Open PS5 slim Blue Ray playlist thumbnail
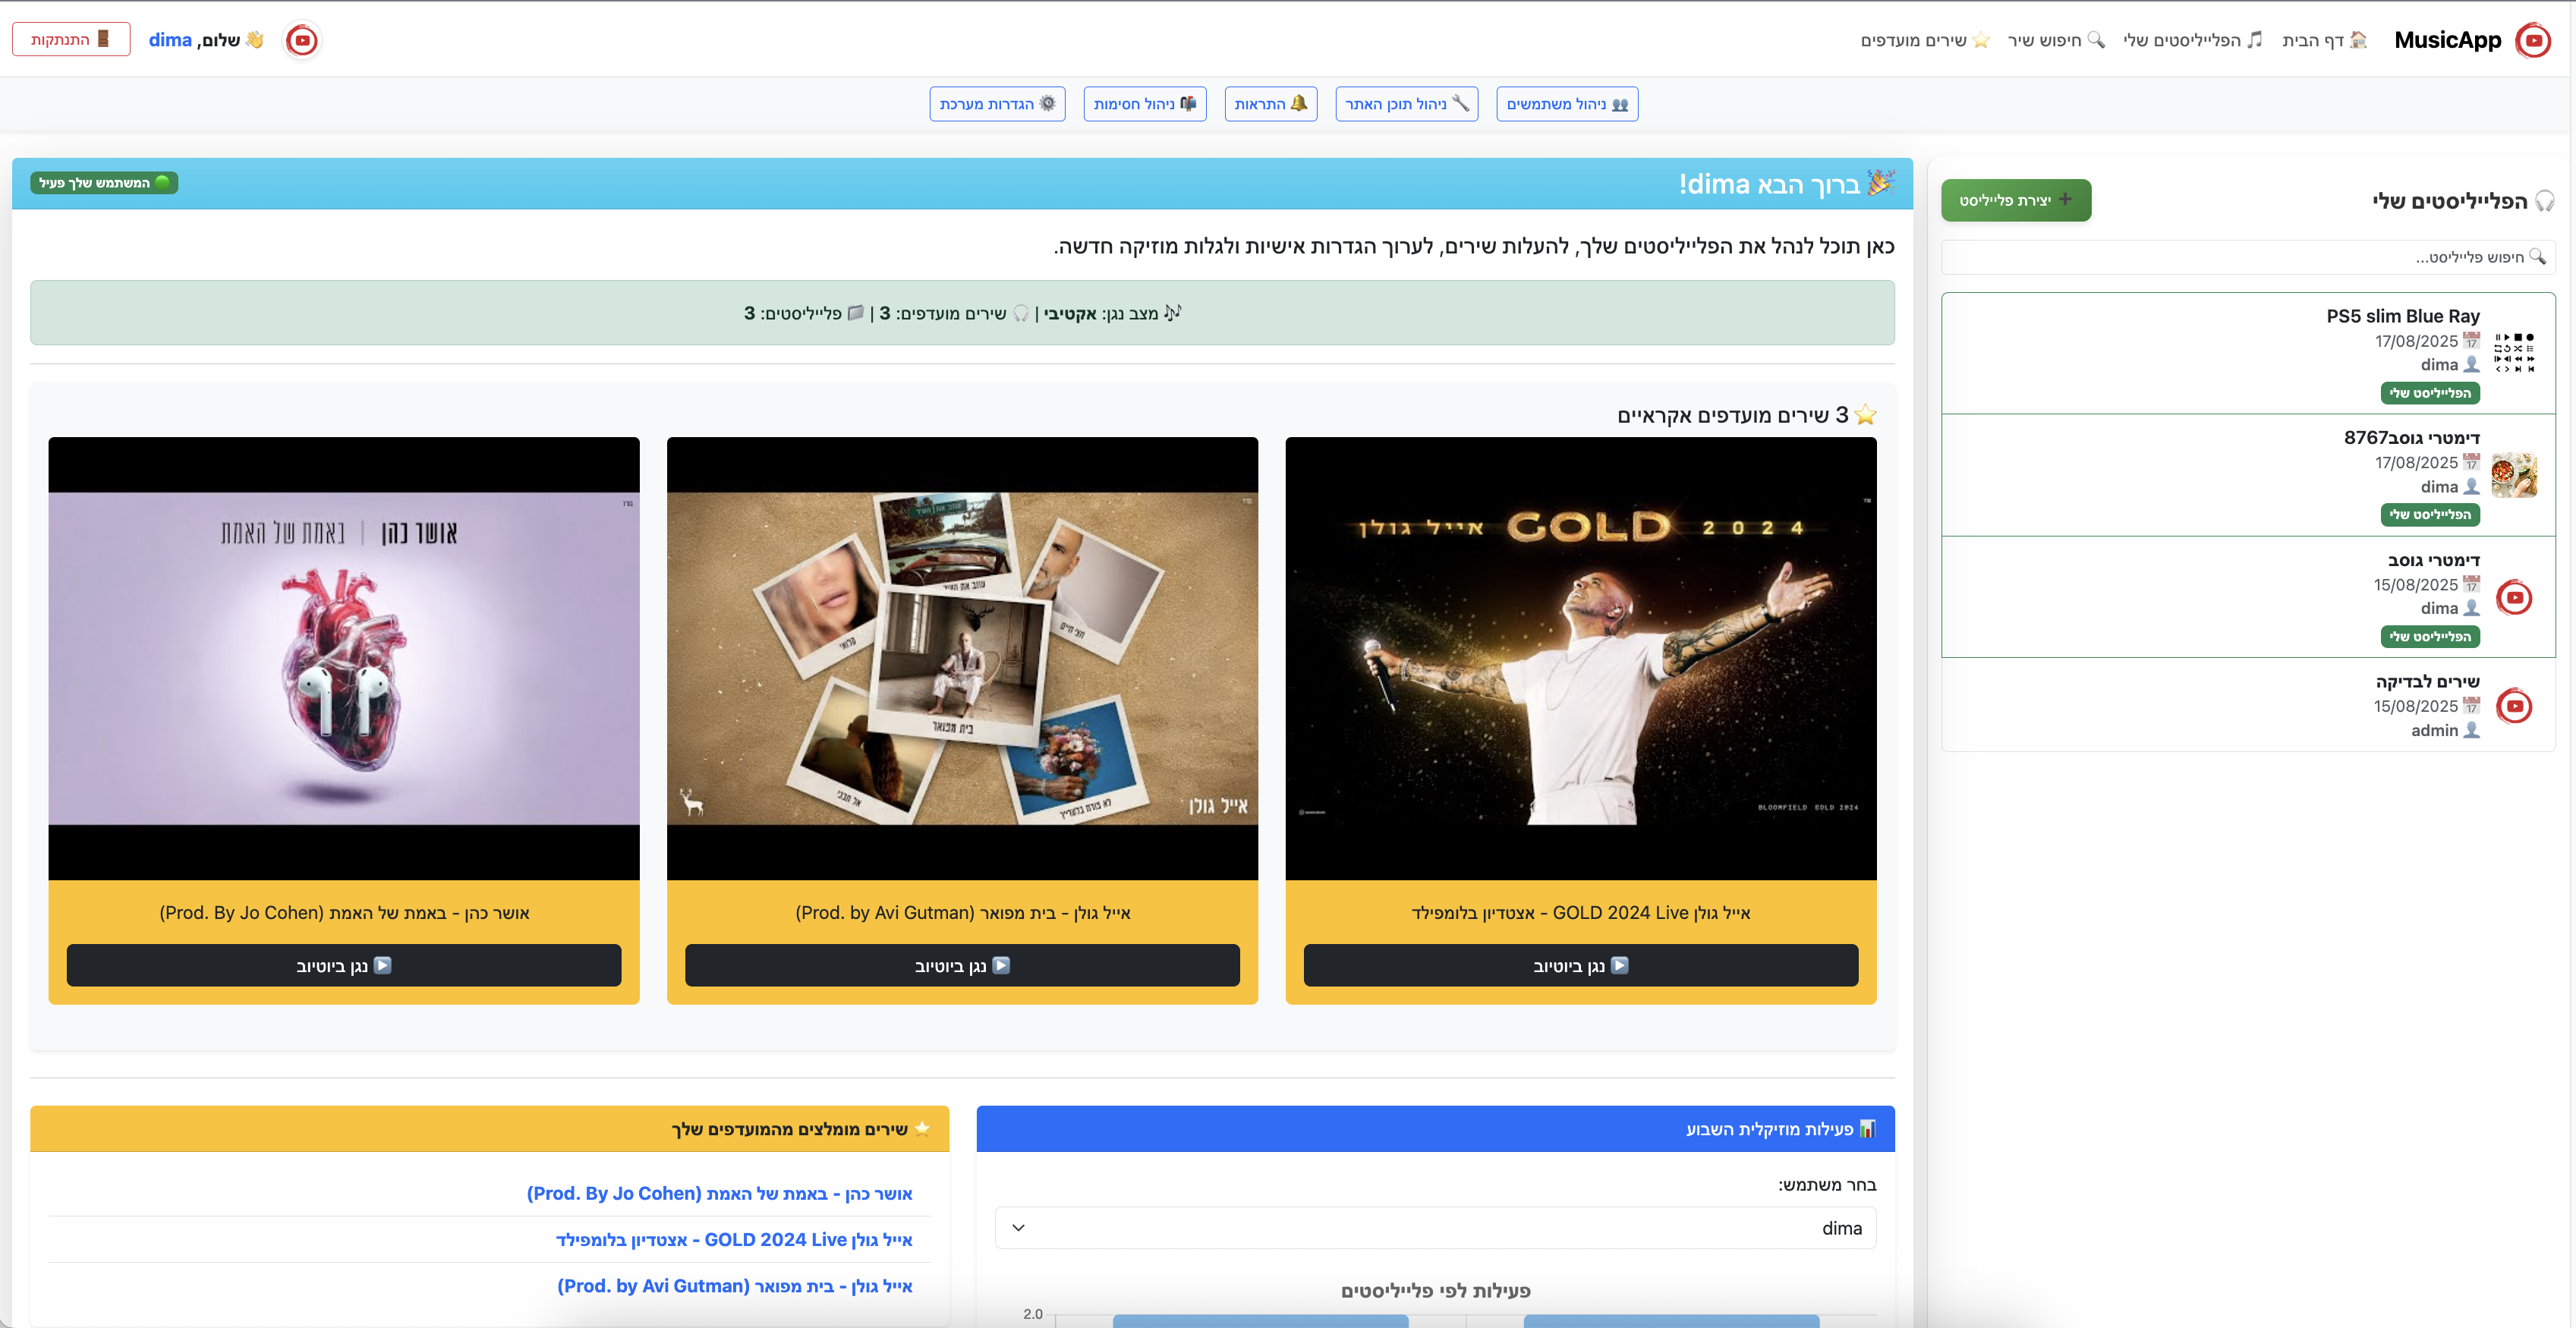The height and width of the screenshot is (1328, 2576). 2513,353
